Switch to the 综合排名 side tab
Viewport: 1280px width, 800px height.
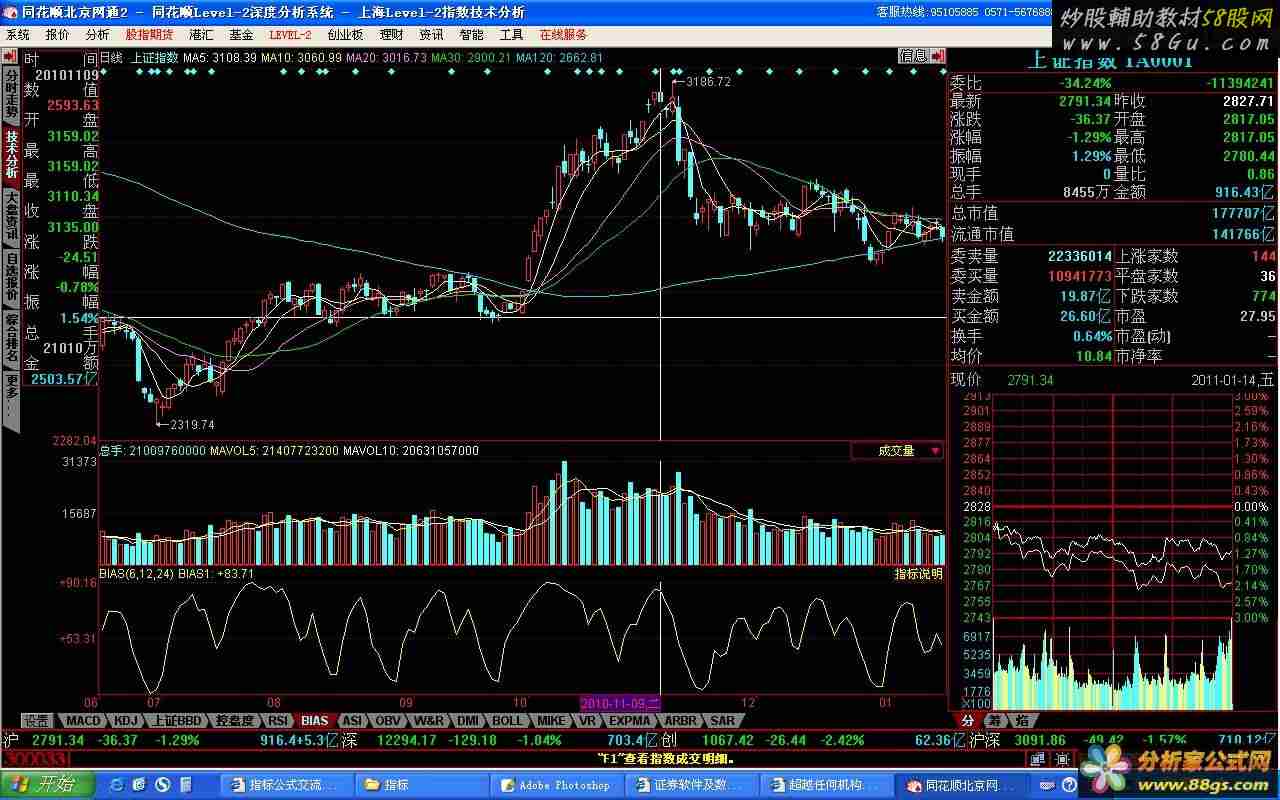tap(11, 340)
